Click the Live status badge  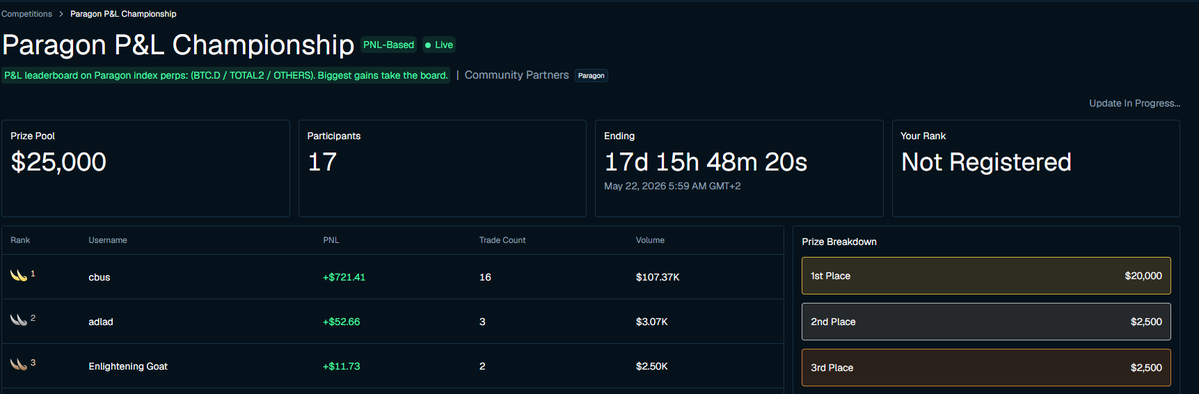(x=439, y=45)
